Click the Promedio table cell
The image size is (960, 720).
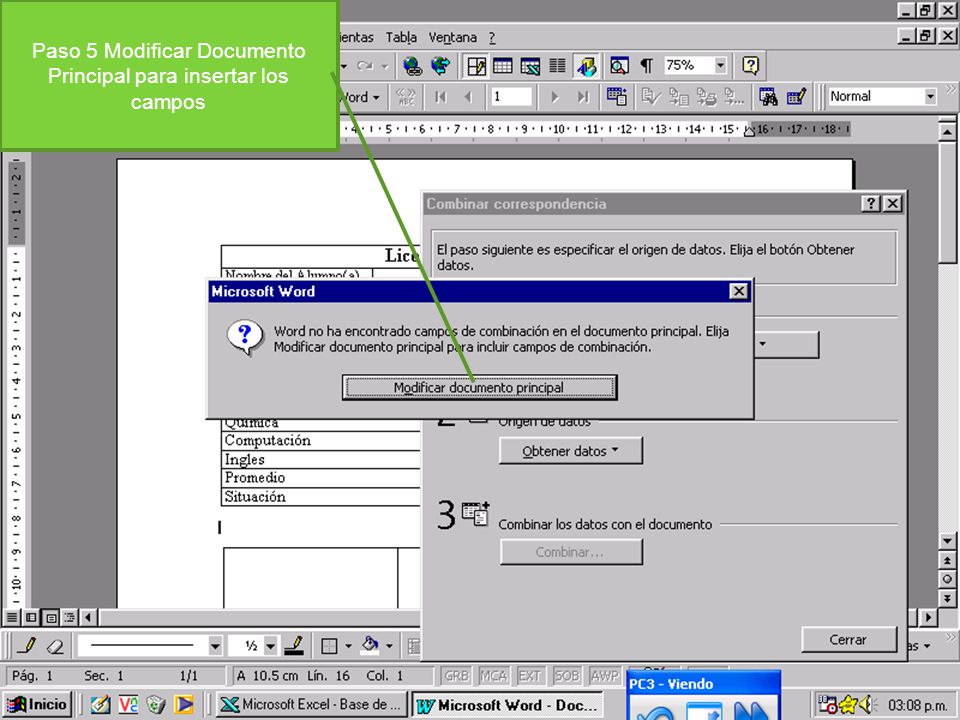[x=320, y=478]
